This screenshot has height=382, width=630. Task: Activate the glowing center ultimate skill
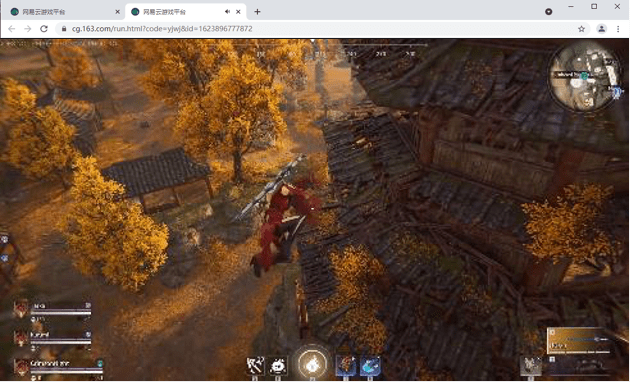point(312,363)
